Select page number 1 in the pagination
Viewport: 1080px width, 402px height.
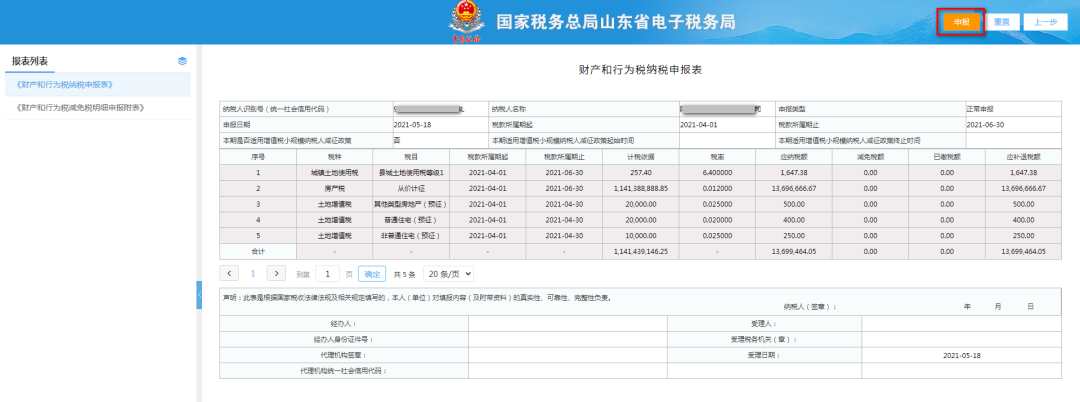[253, 273]
